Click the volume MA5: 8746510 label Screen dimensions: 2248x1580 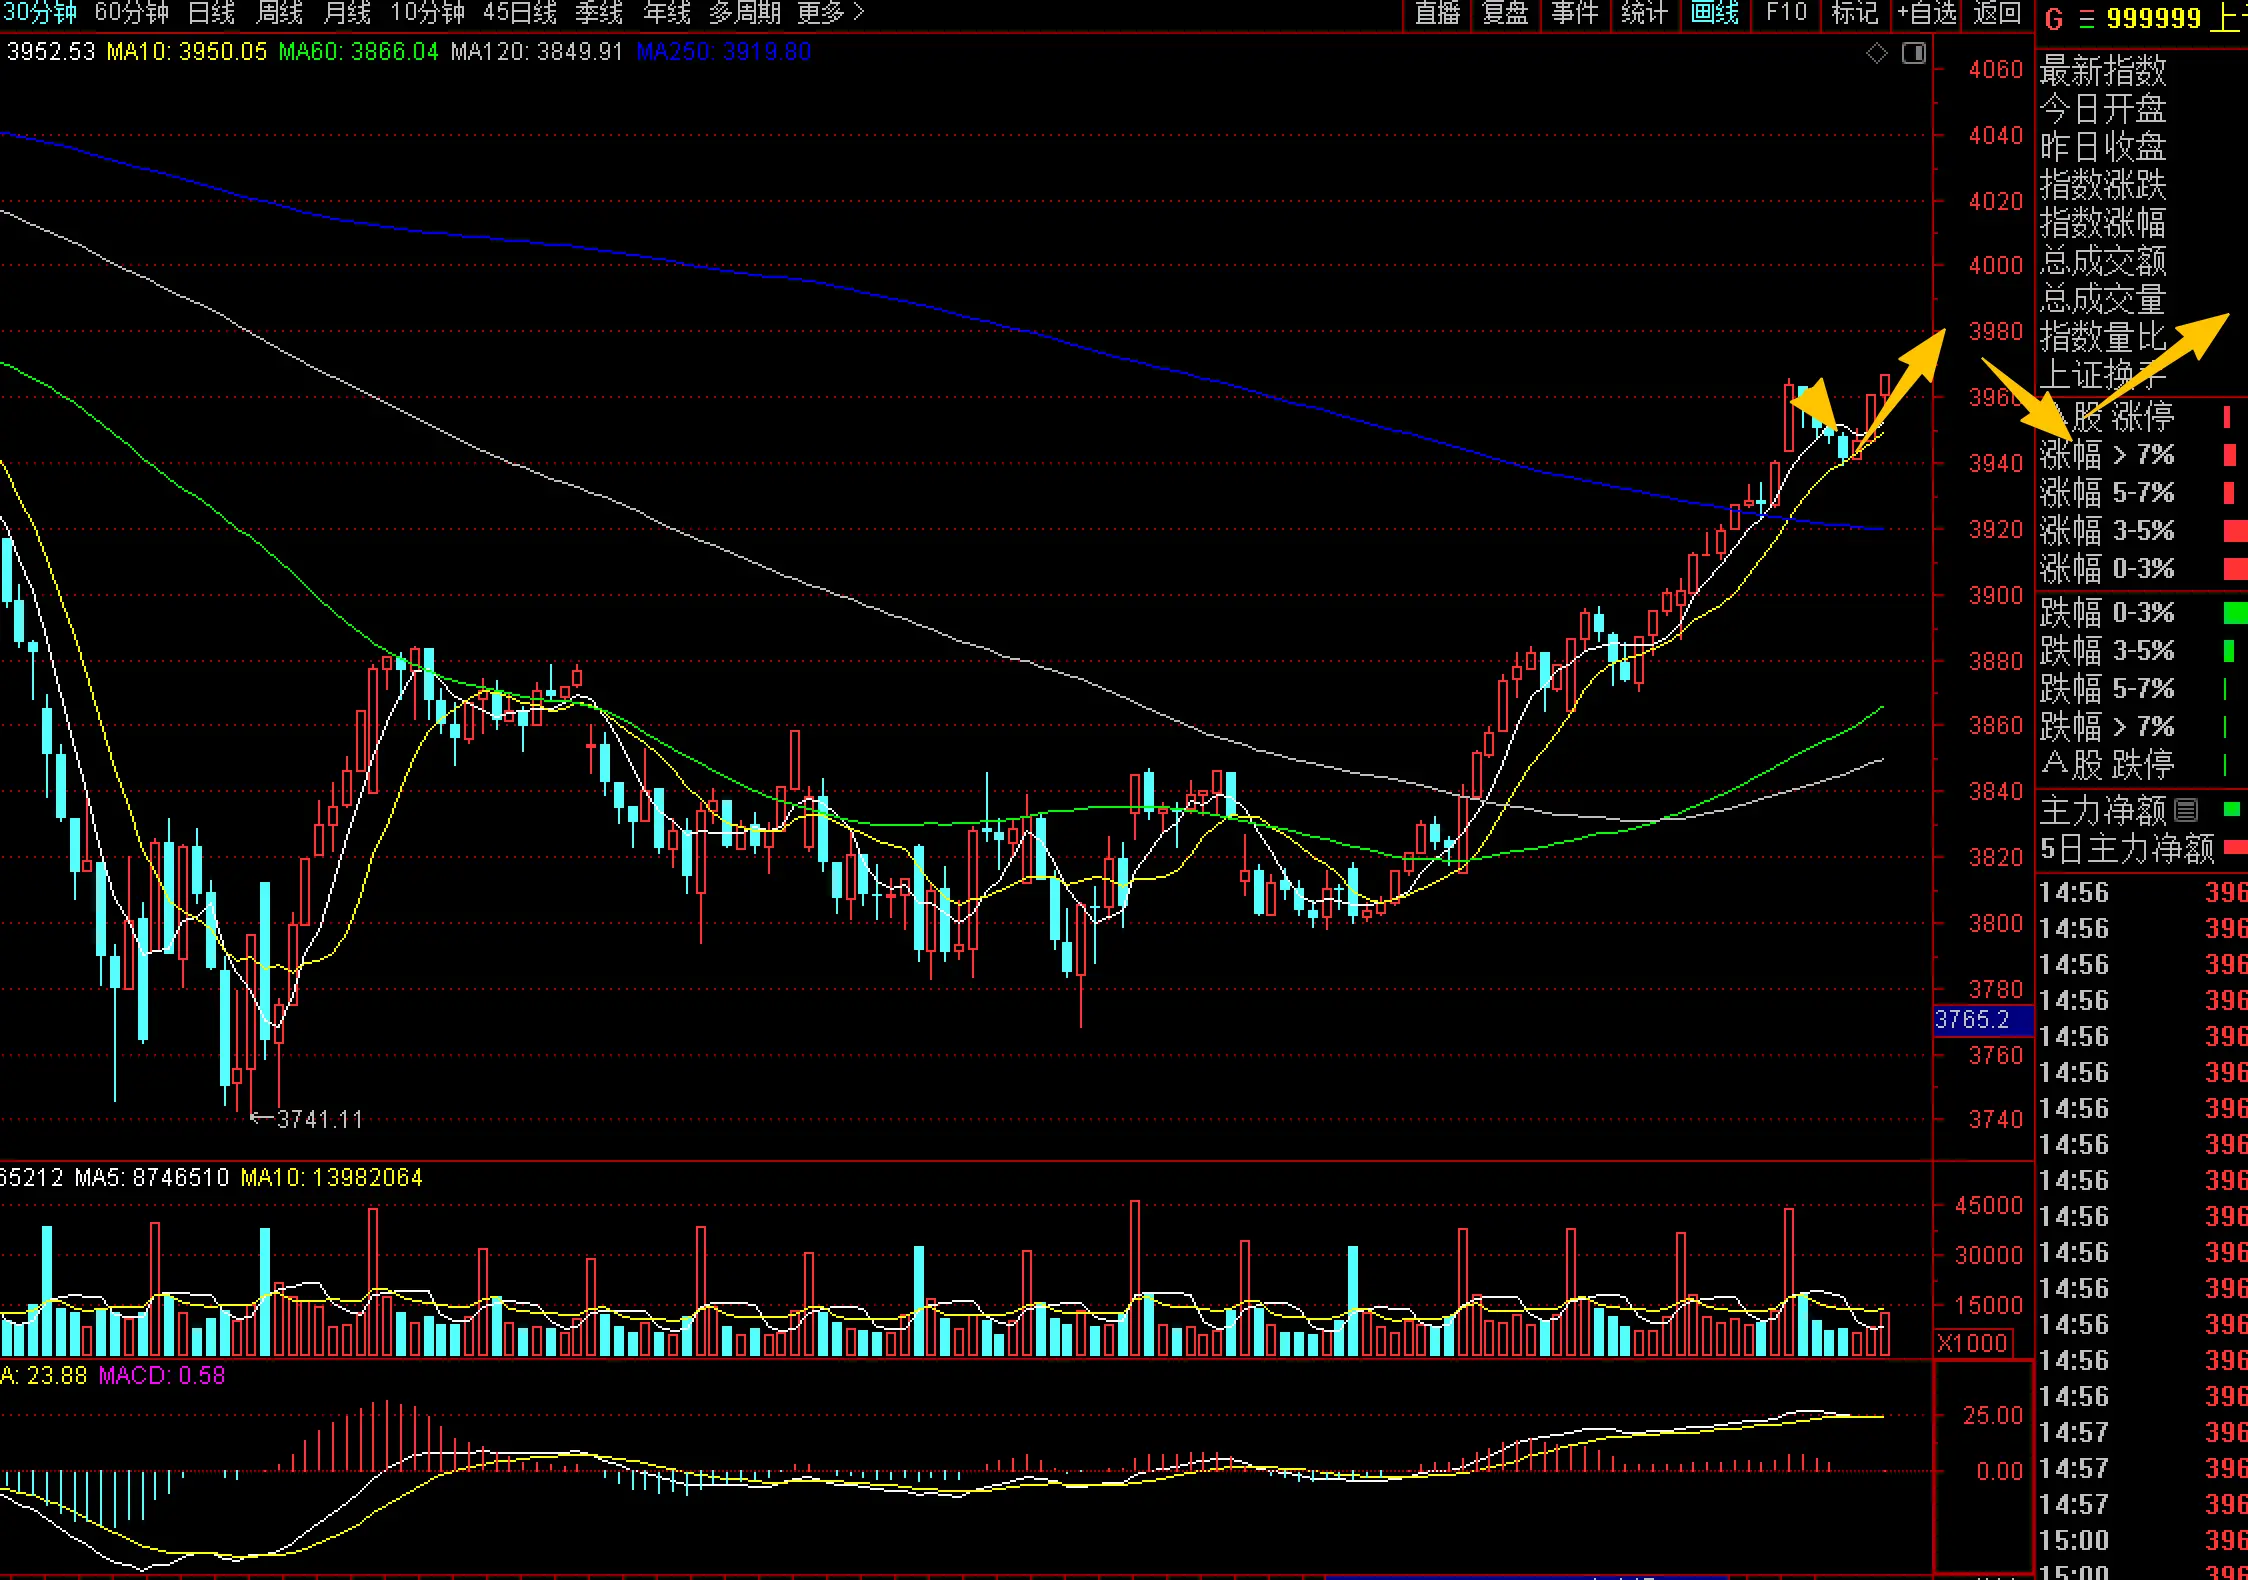[152, 1178]
